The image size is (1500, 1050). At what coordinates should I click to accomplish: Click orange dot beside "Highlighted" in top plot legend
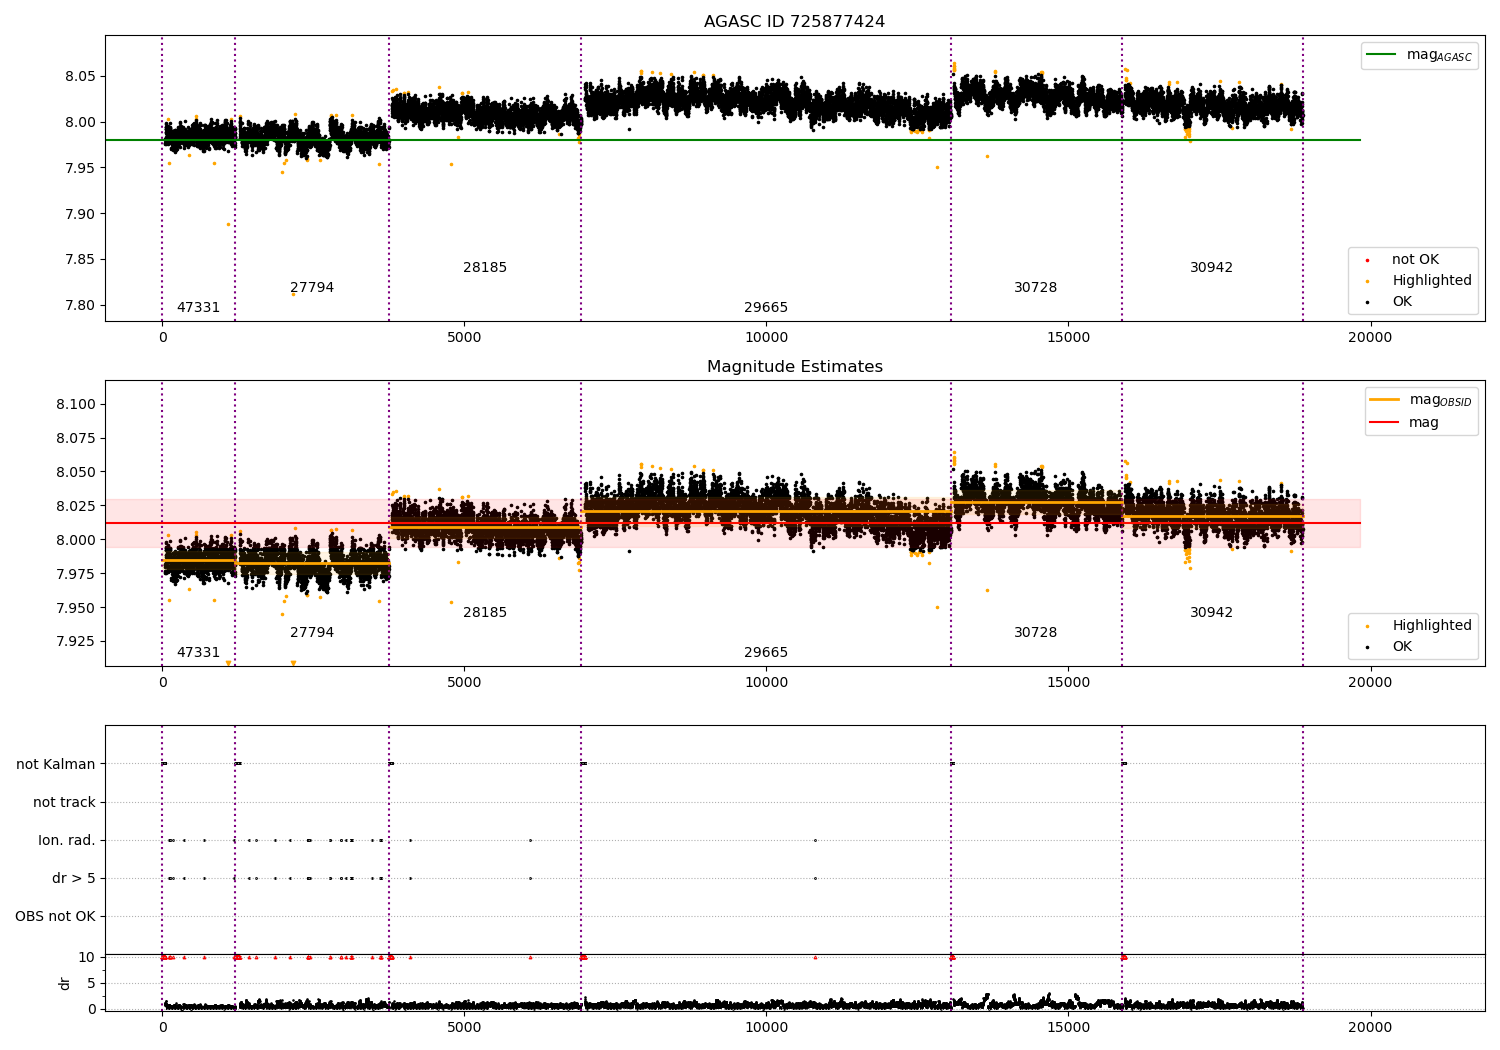coord(1368,281)
